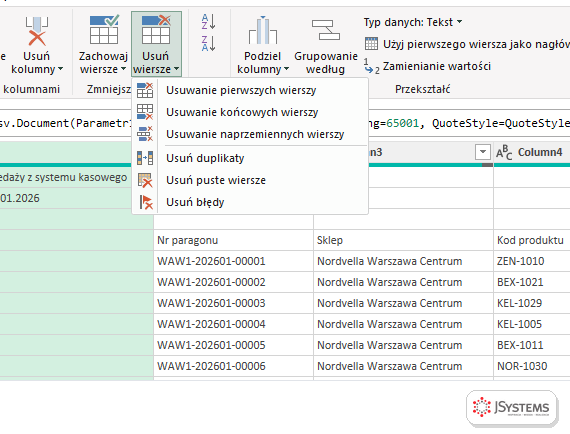Click the BEX-1011 product code cell

click(532, 345)
